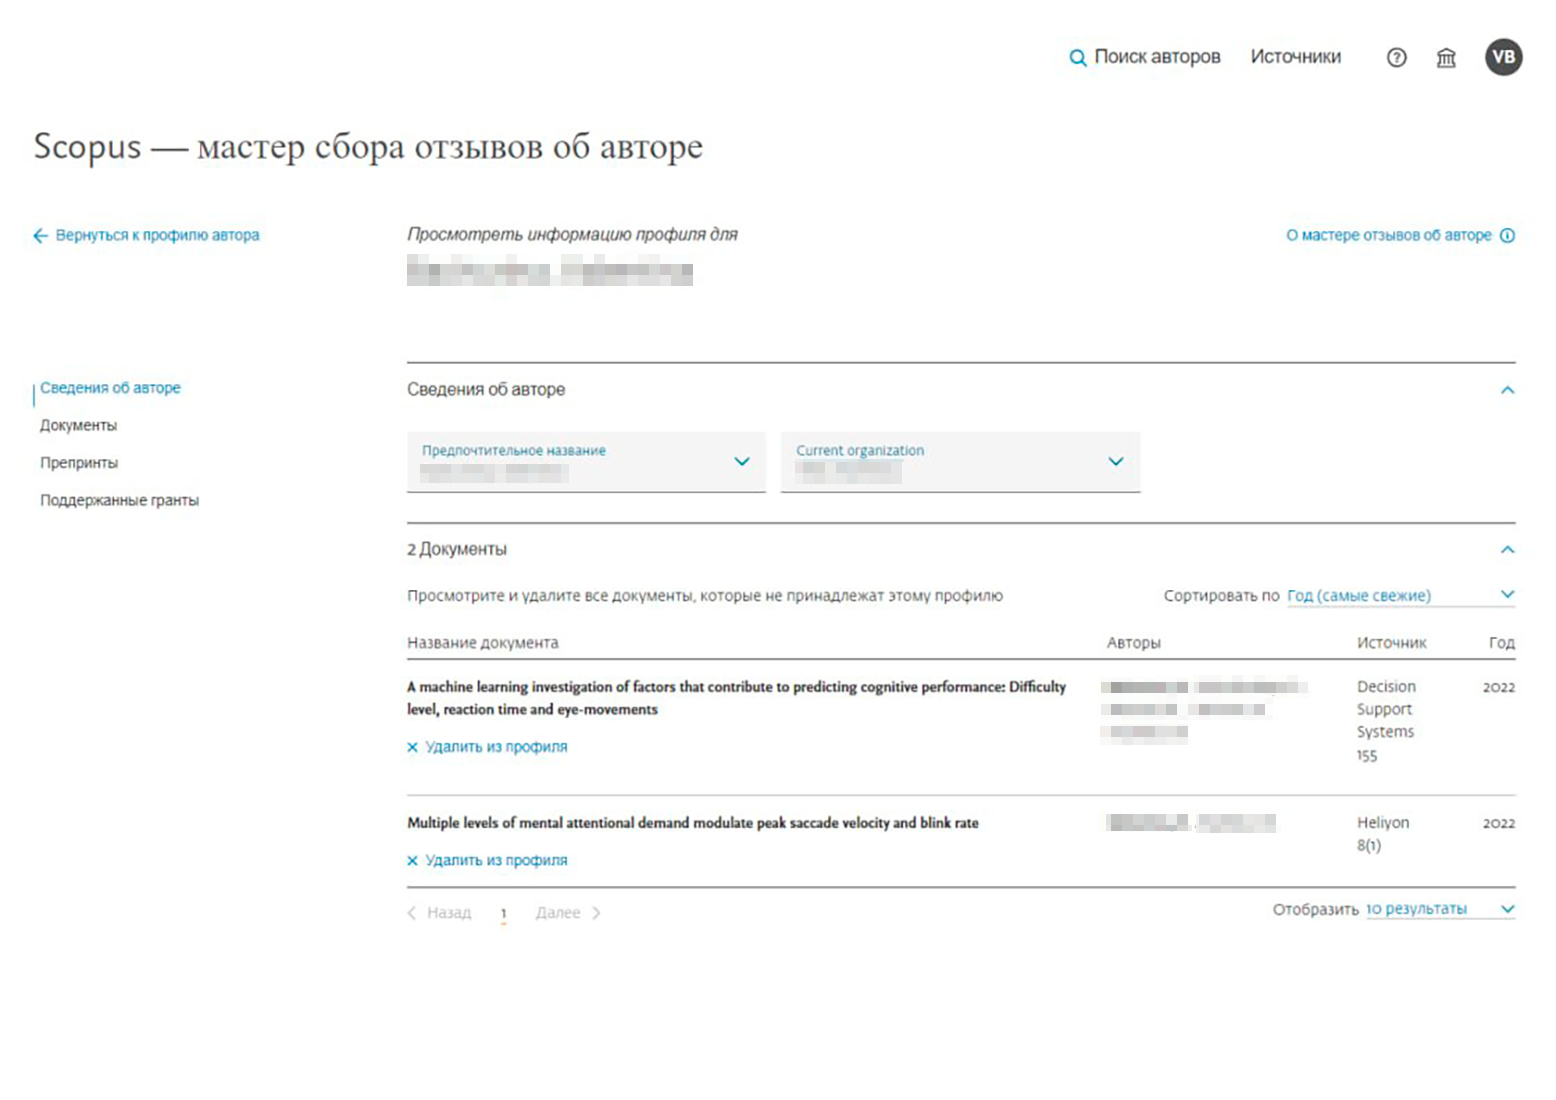Image resolution: width=1556 pixels, height=1100 pixels.
Task: Click Heliyon 8(1) source text
Action: click(1383, 834)
